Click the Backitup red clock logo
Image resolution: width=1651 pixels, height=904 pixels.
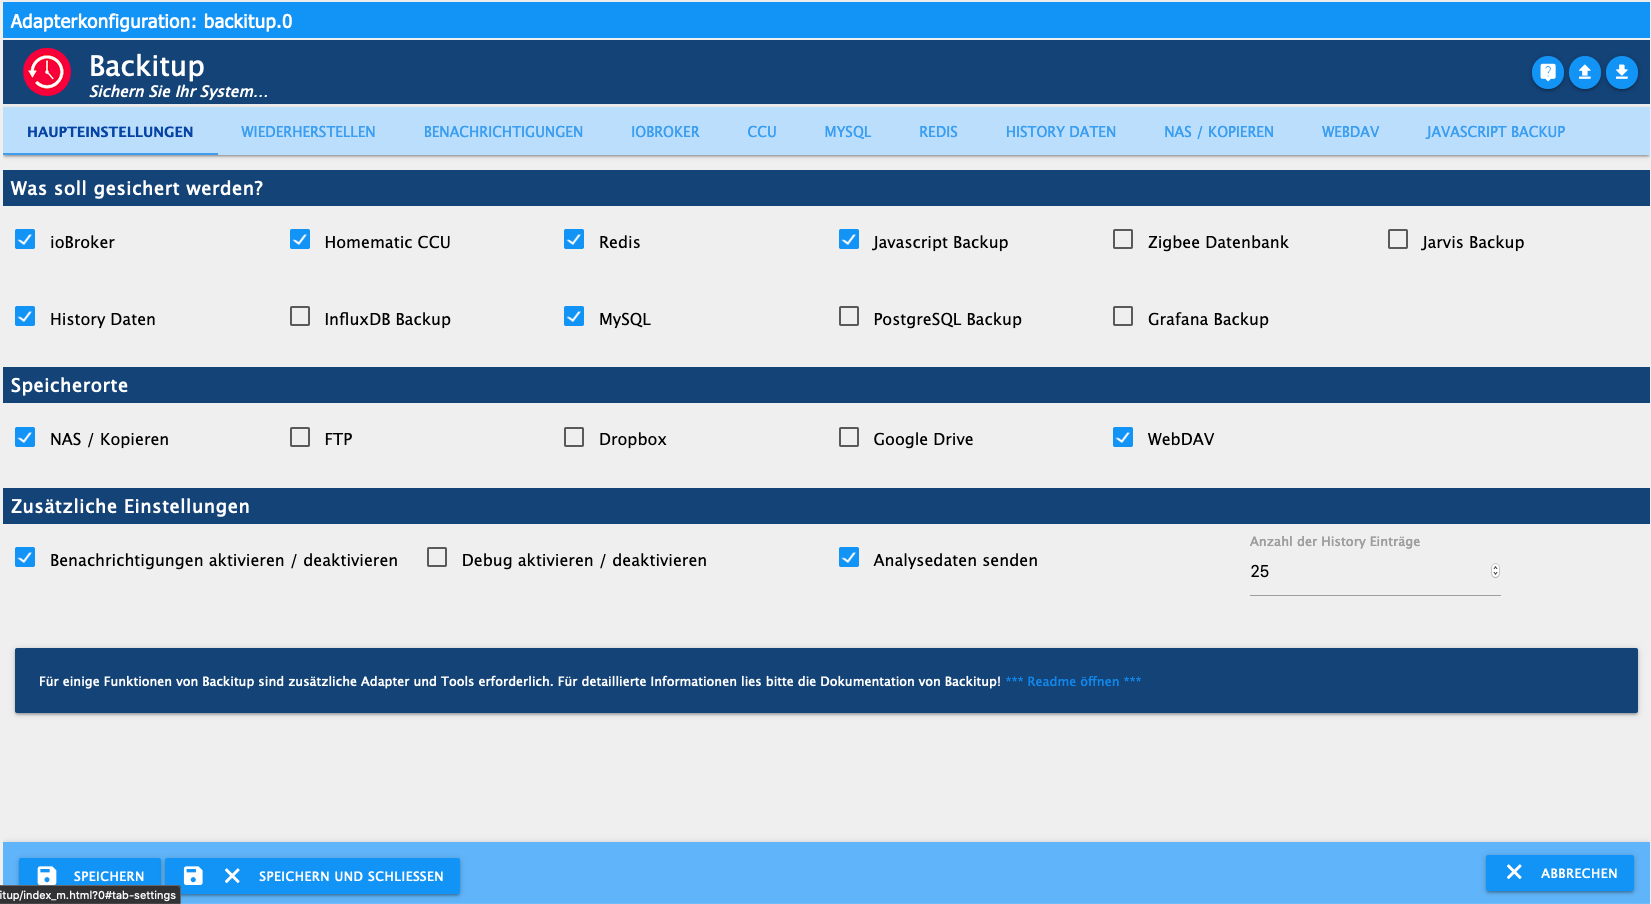click(47, 72)
